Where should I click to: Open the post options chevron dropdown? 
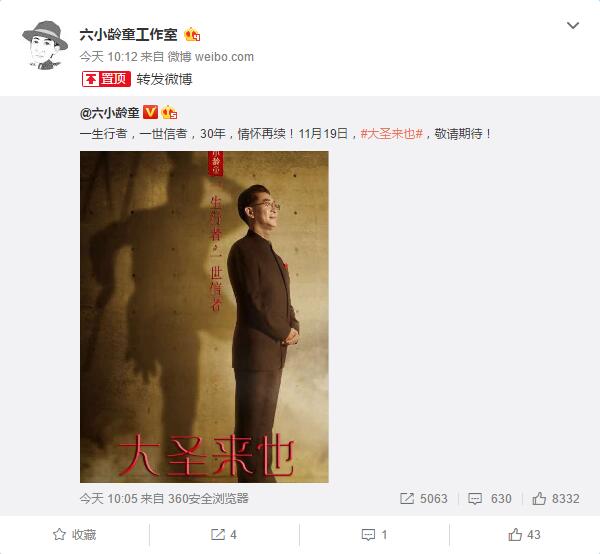572,26
